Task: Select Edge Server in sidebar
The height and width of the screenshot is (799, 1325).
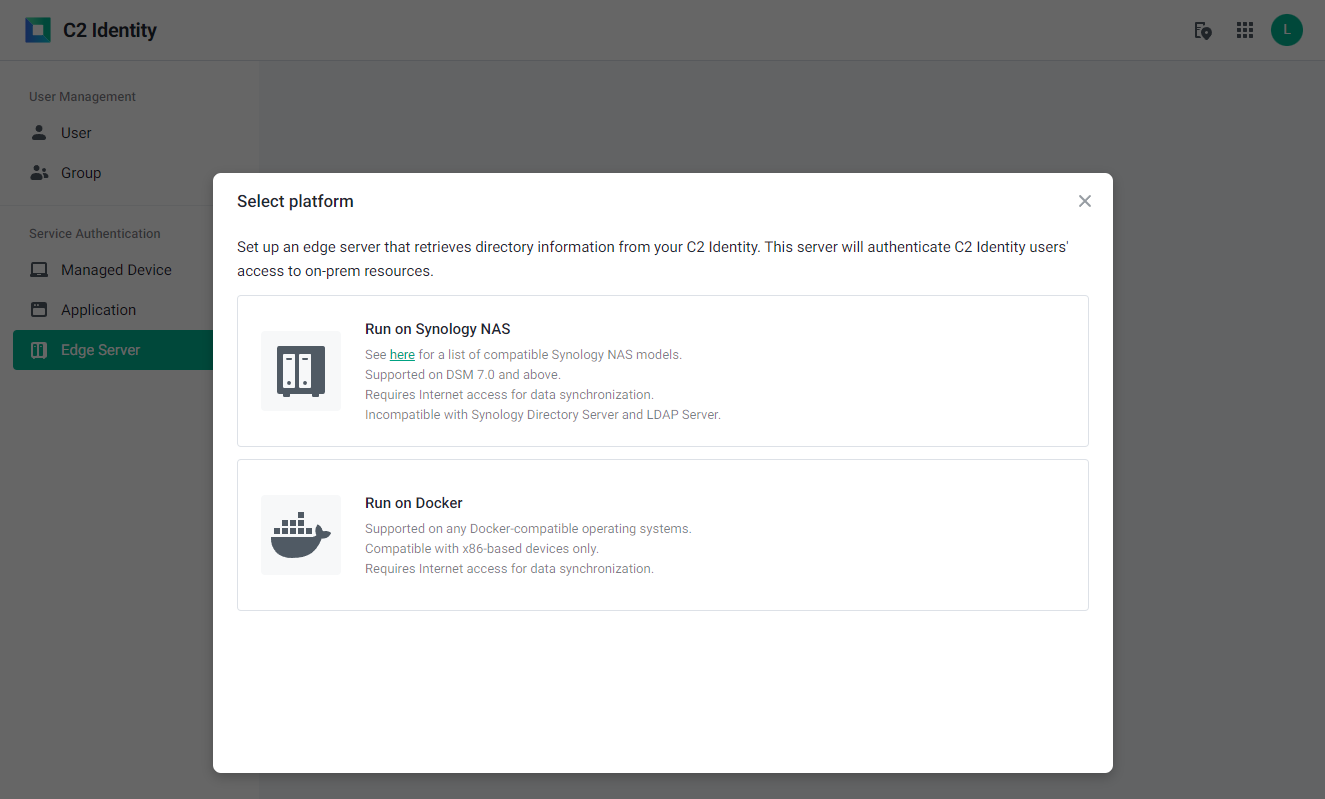Action: click(113, 350)
